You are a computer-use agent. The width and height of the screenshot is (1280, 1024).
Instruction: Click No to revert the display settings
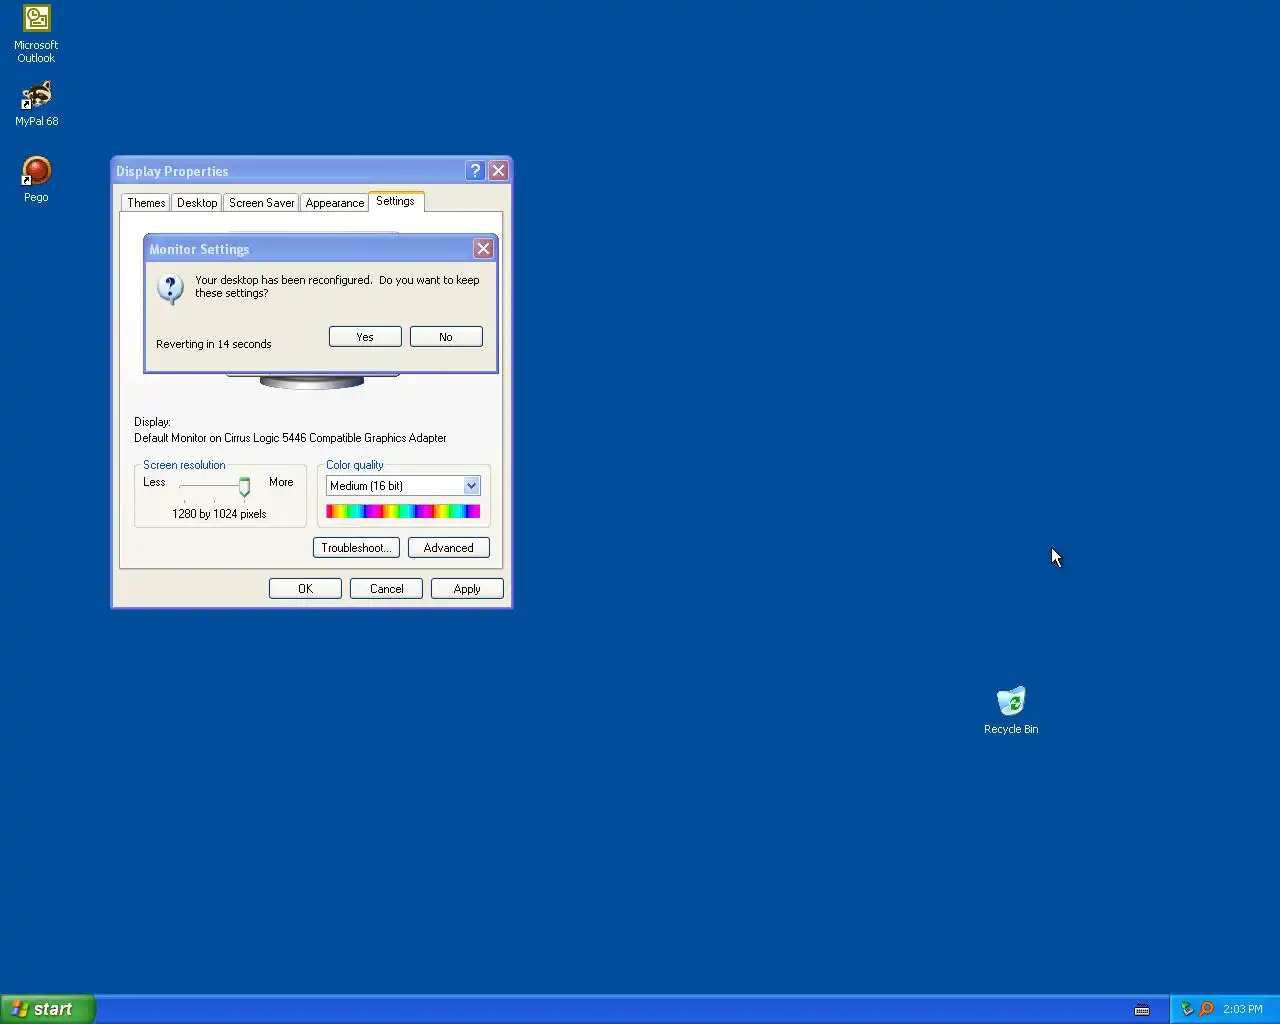[446, 337]
